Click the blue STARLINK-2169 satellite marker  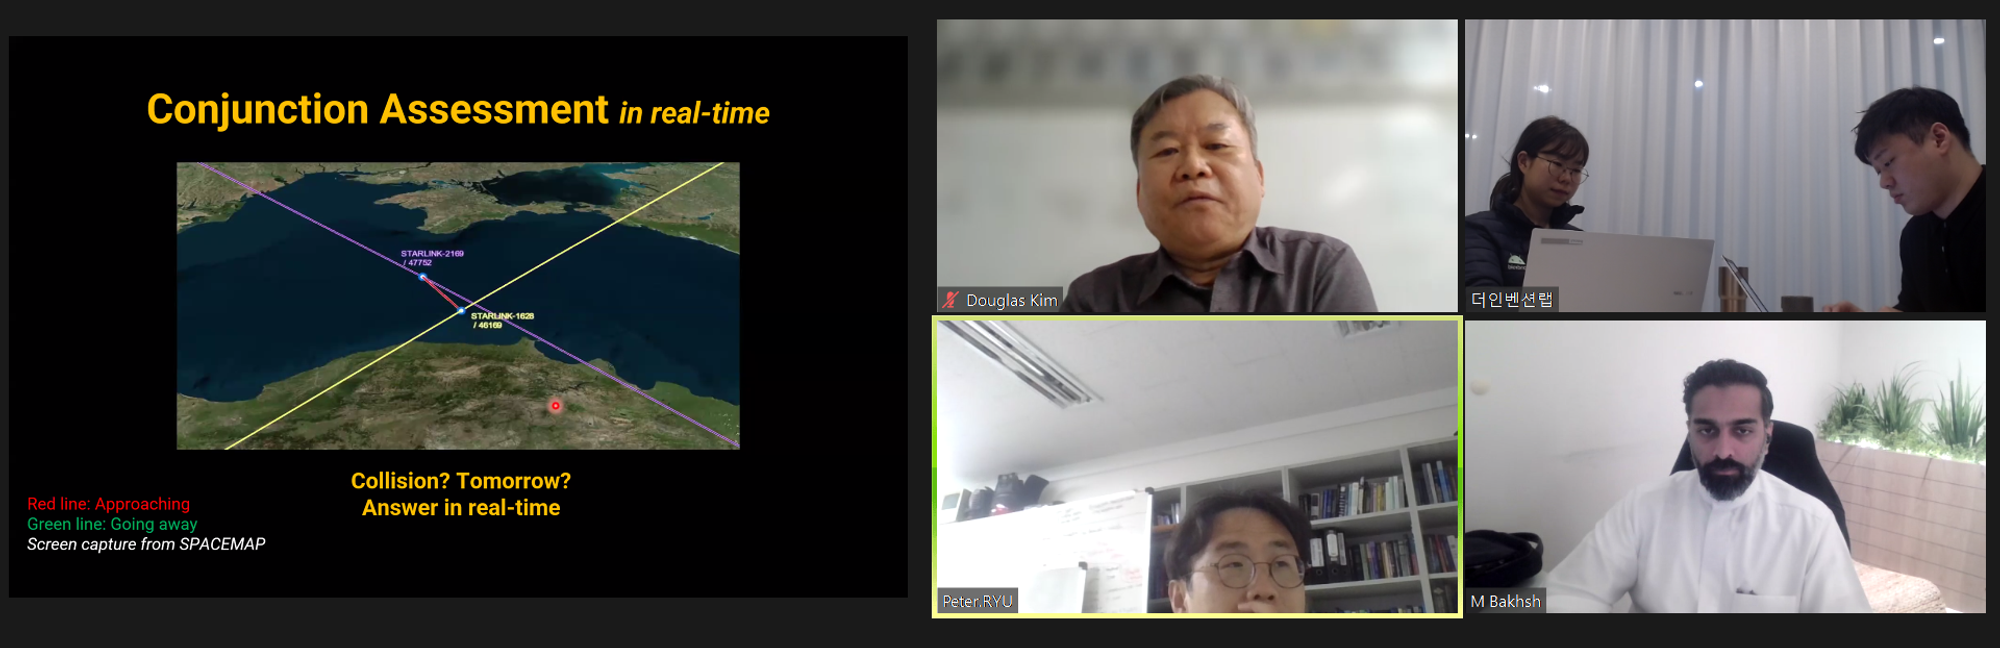click(423, 276)
